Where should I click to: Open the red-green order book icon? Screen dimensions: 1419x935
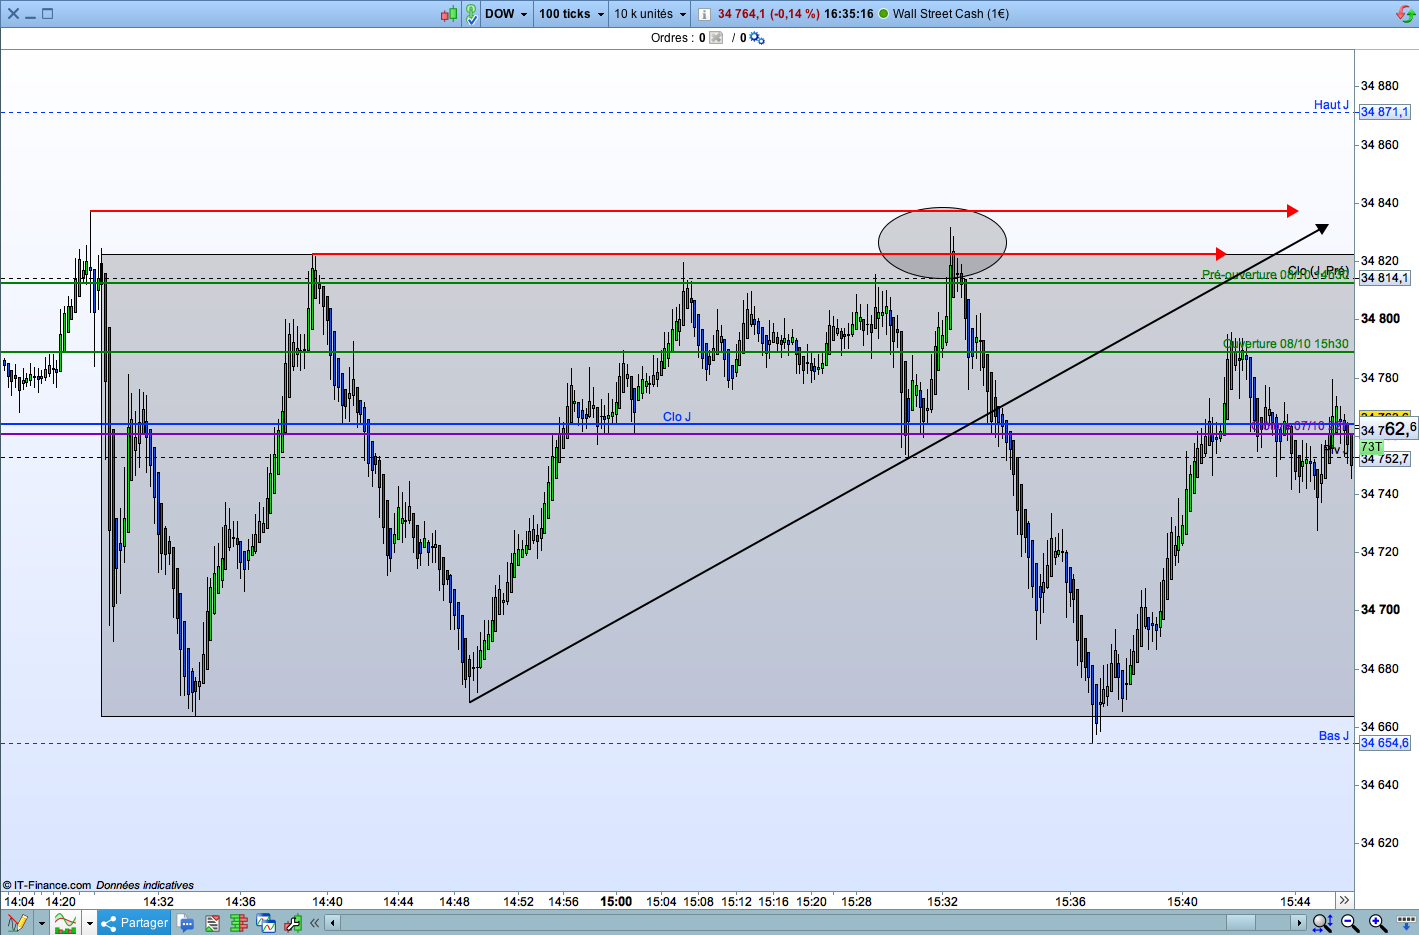coord(238,923)
